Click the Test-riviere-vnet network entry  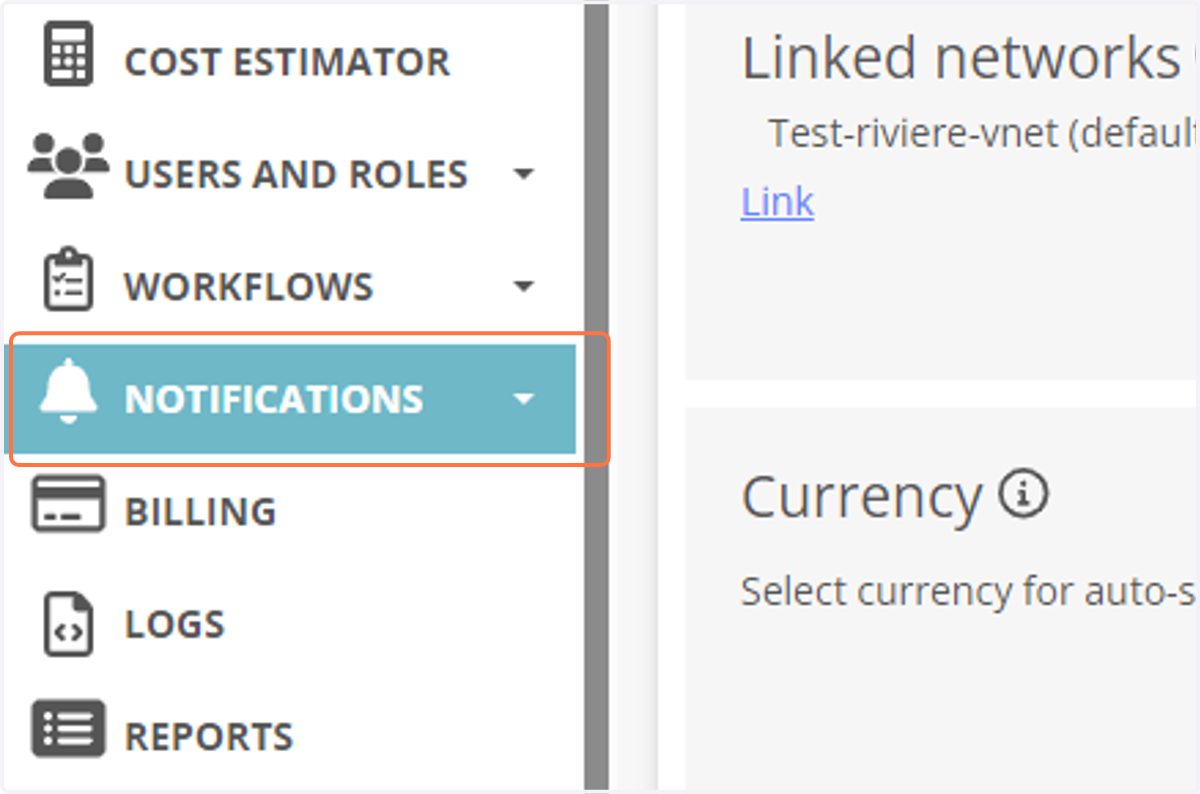(983, 133)
